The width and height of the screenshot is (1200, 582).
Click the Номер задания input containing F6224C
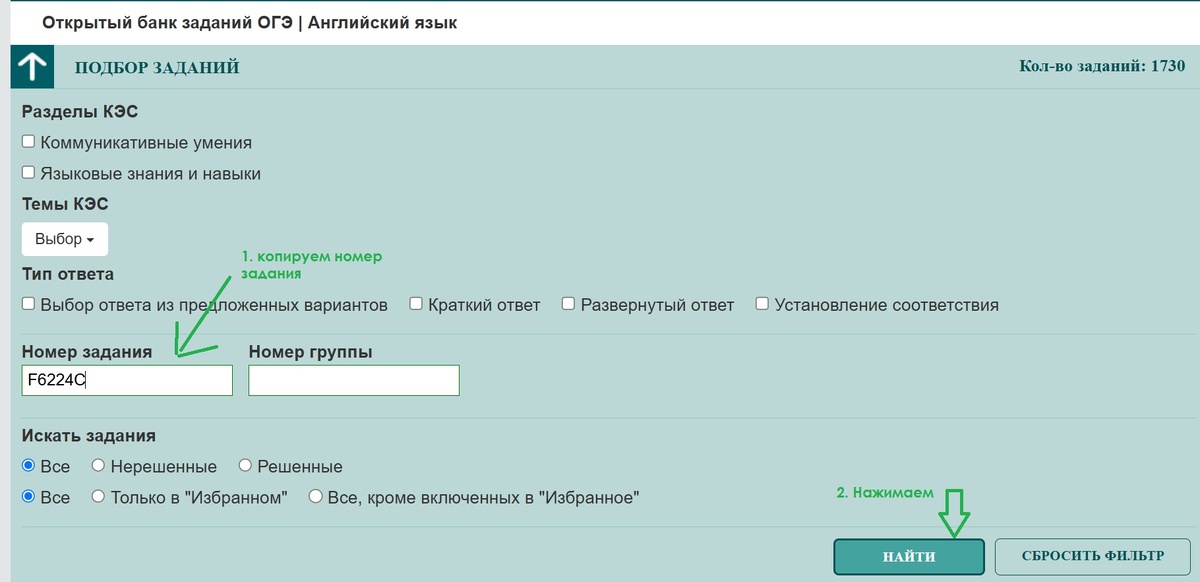(127, 380)
